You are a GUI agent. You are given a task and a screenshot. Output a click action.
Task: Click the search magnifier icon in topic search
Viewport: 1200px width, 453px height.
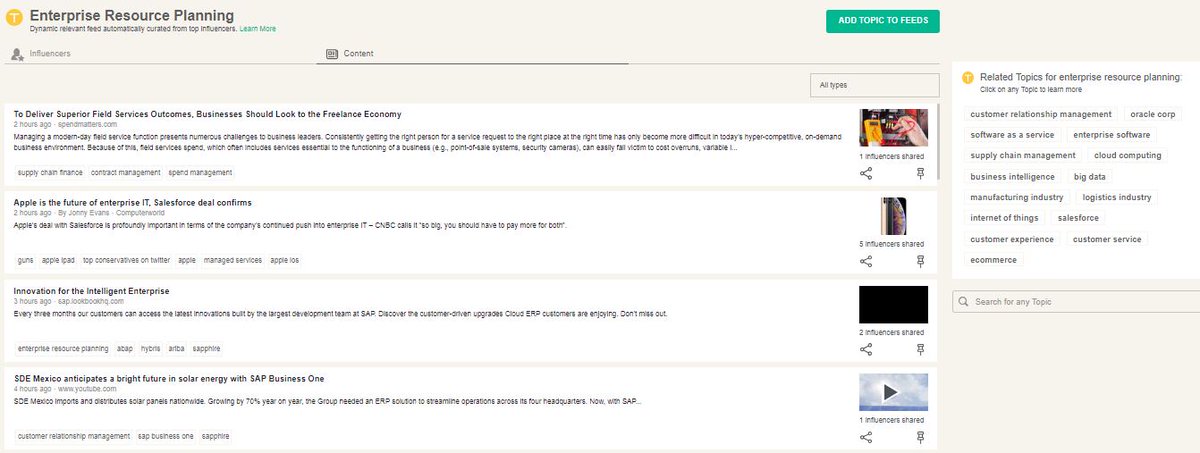click(x=963, y=301)
